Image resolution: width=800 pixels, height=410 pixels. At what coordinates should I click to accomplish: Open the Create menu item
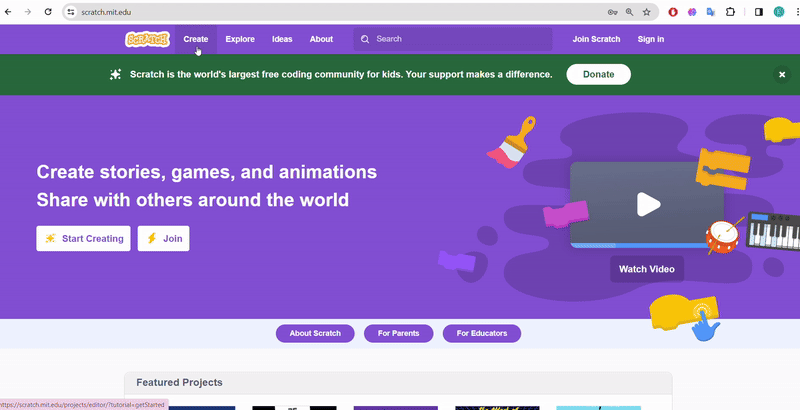click(x=196, y=39)
